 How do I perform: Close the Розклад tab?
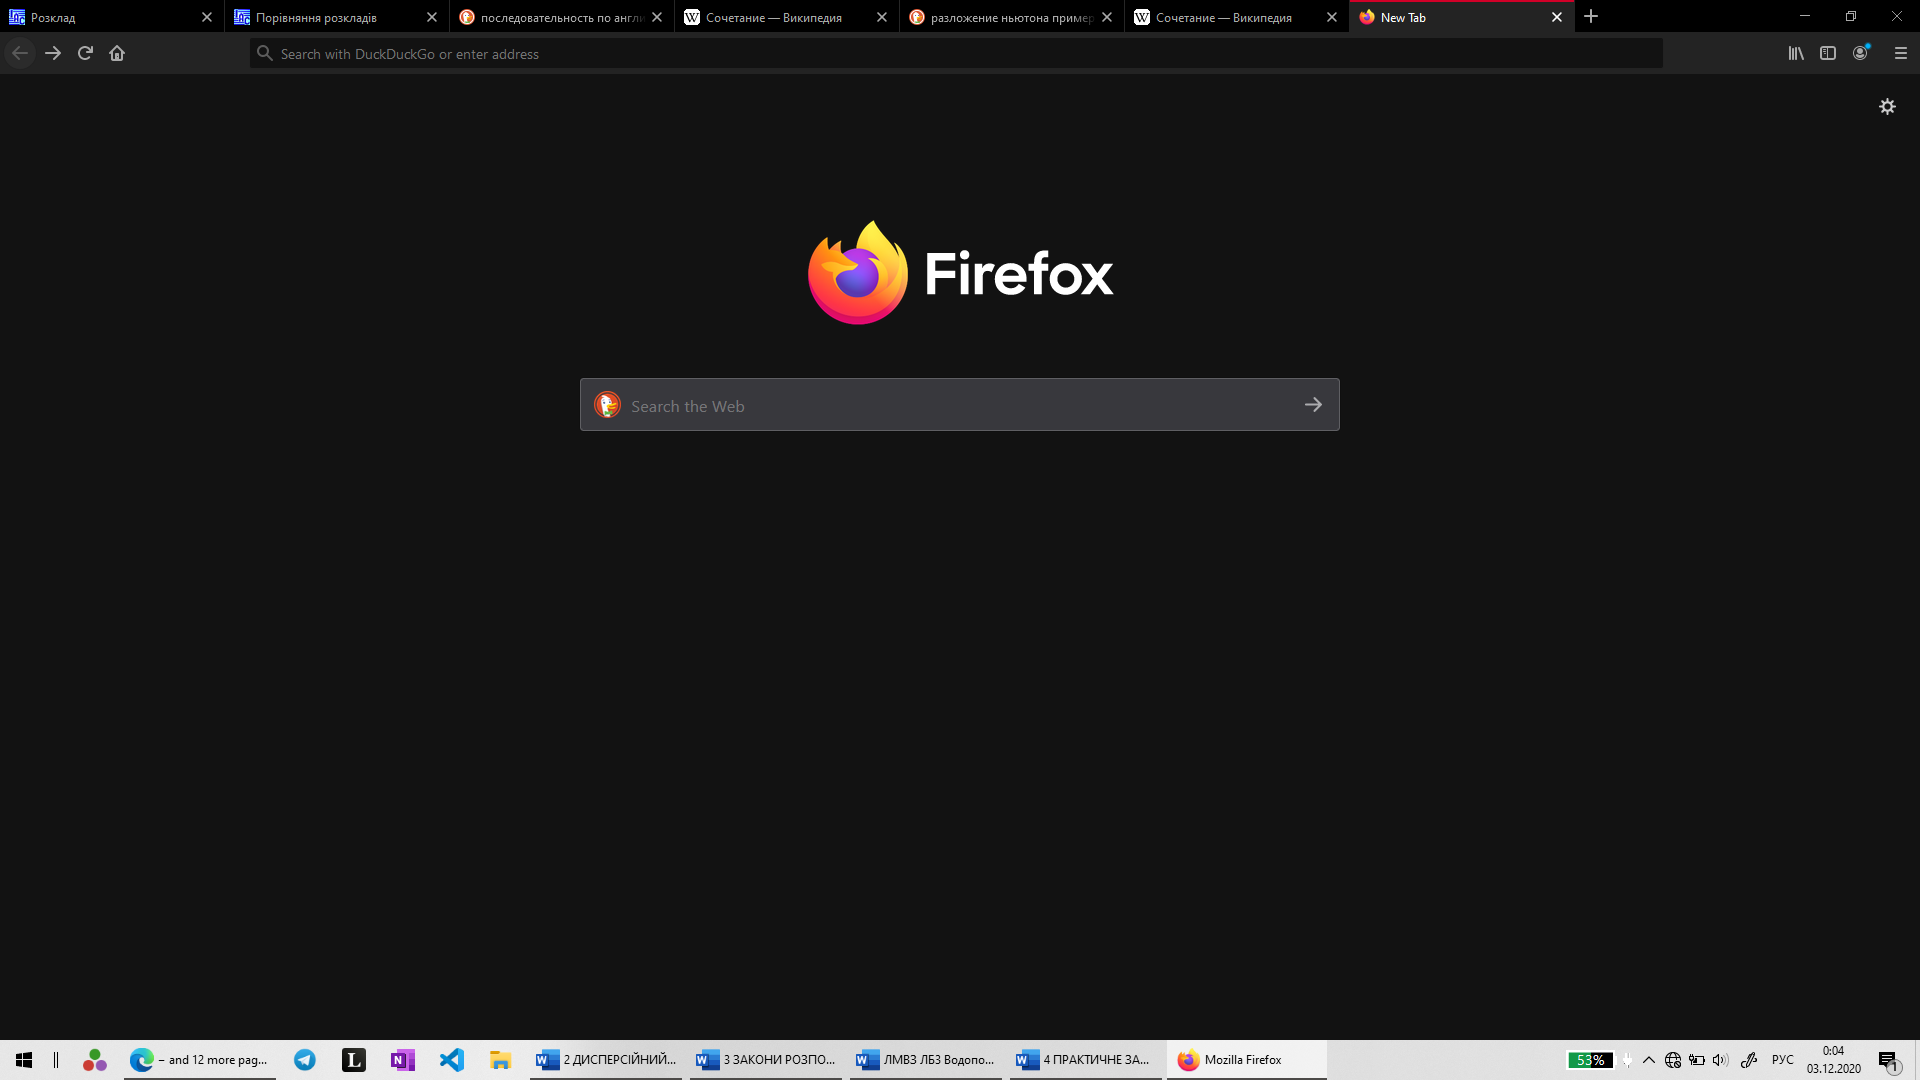click(x=207, y=17)
